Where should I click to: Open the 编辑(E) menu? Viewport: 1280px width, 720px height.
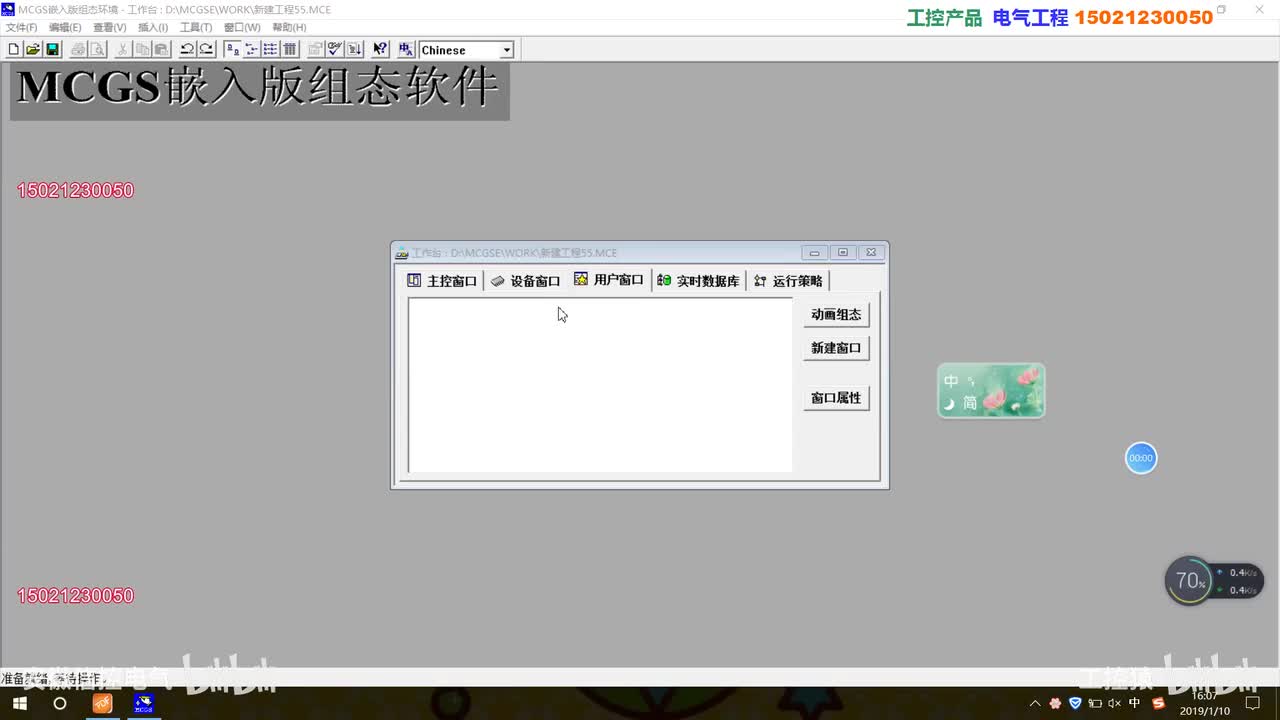coord(65,27)
